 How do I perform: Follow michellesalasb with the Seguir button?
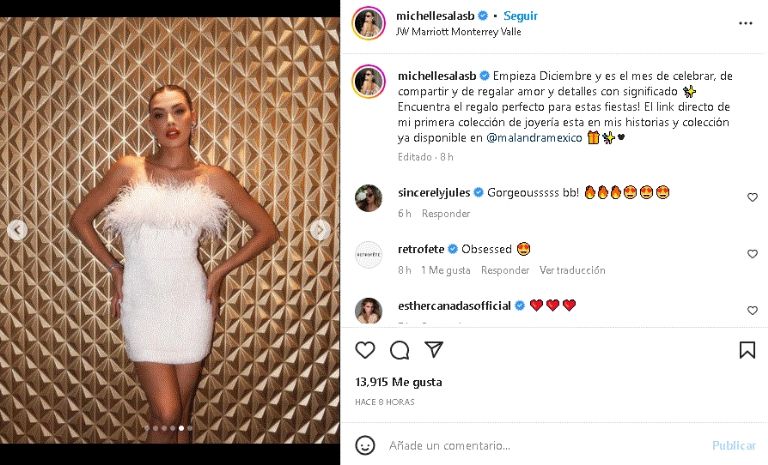[520, 16]
